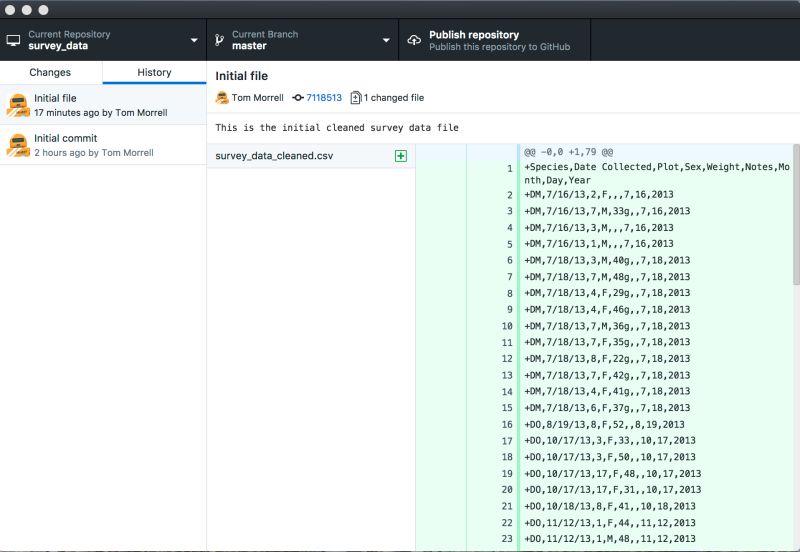Open the survey_data repository selector
Image resolution: width=800 pixels, height=552 pixels.
(x=103, y=40)
